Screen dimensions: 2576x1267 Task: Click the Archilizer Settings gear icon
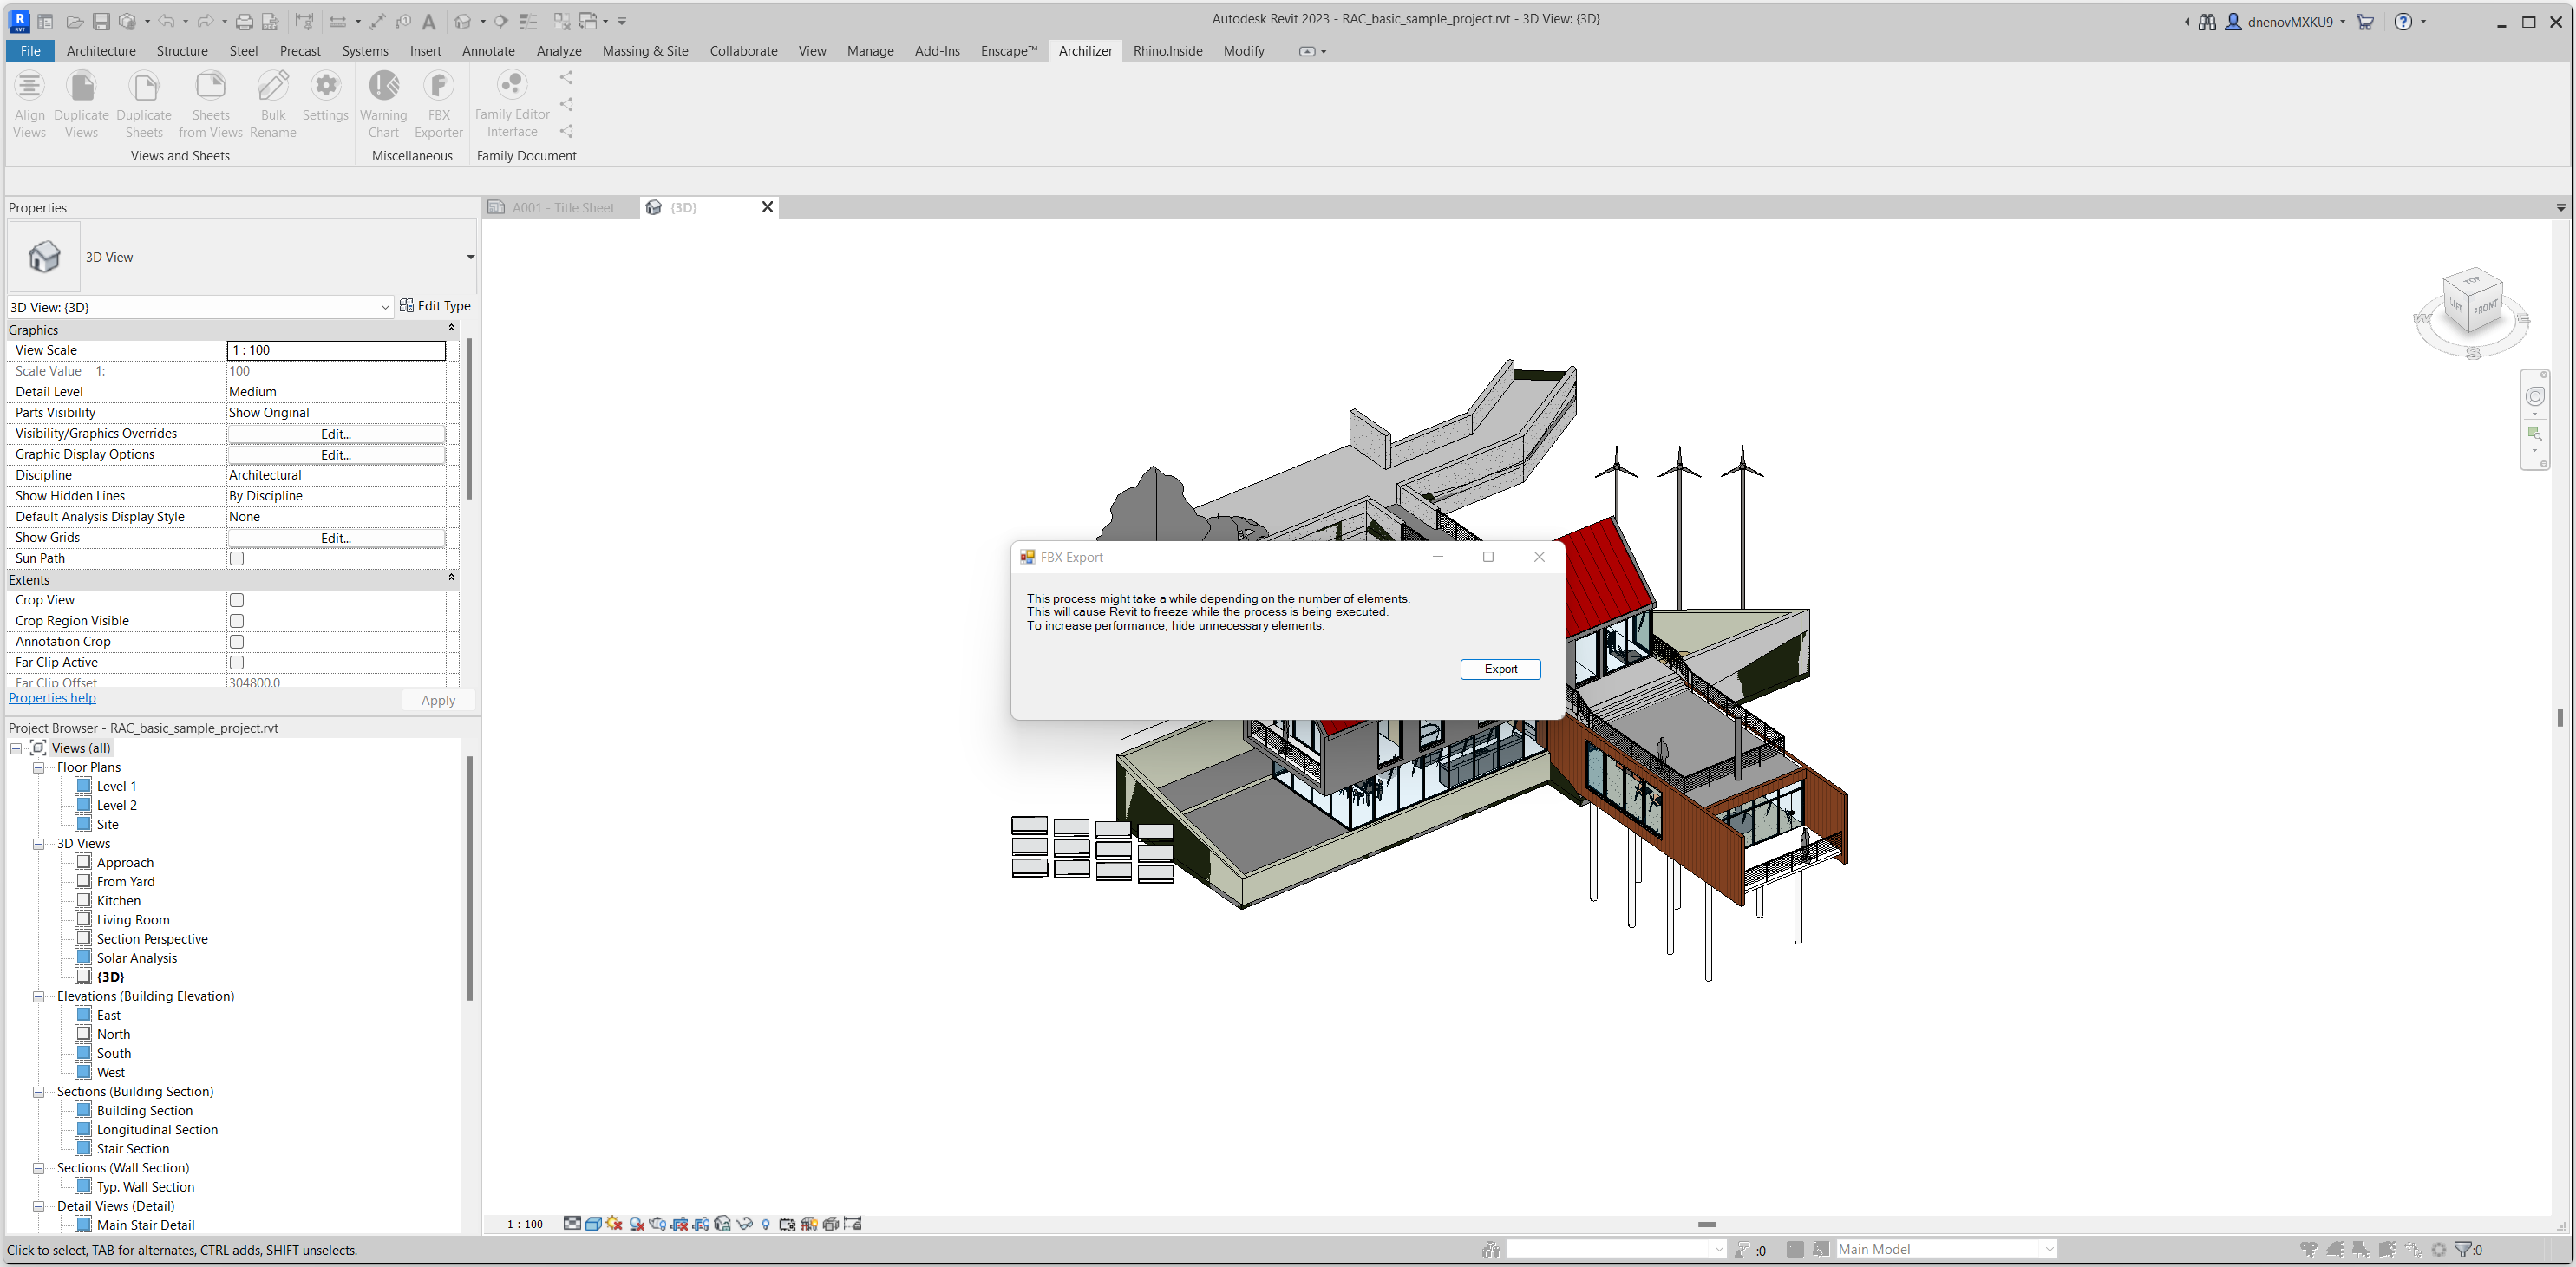pyautogui.click(x=326, y=87)
